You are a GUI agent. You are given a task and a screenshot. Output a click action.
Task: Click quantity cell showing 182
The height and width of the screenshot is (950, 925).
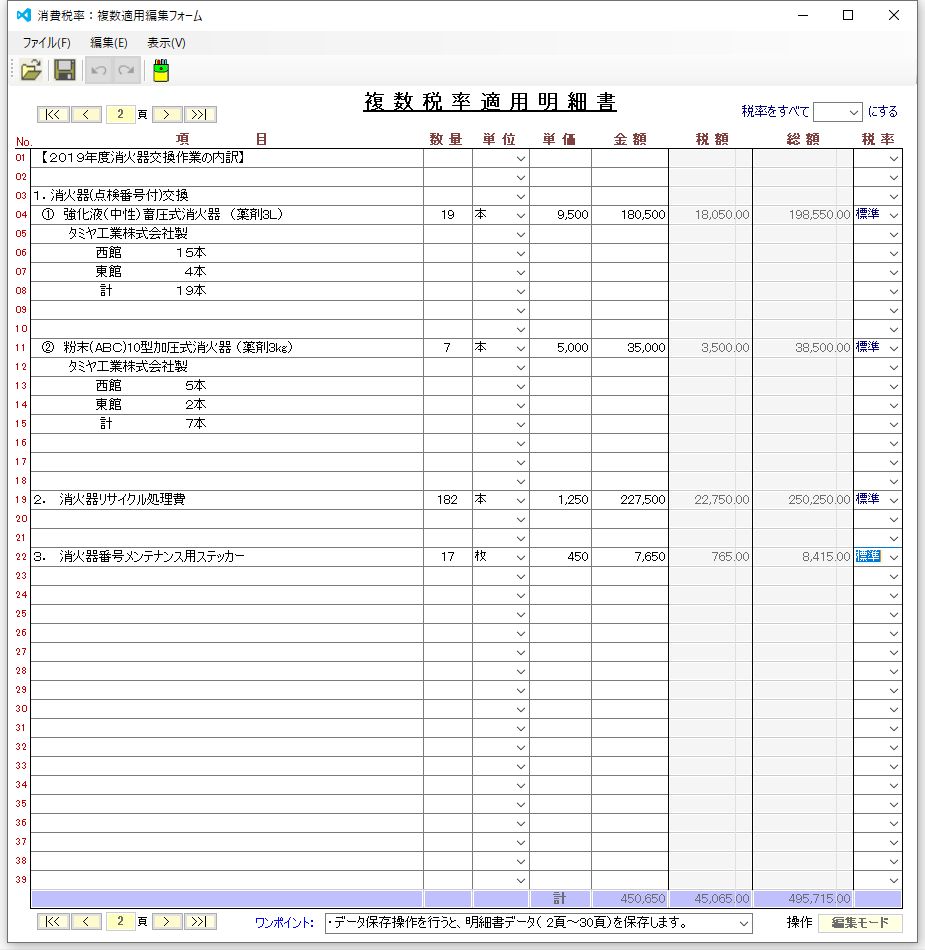(448, 500)
